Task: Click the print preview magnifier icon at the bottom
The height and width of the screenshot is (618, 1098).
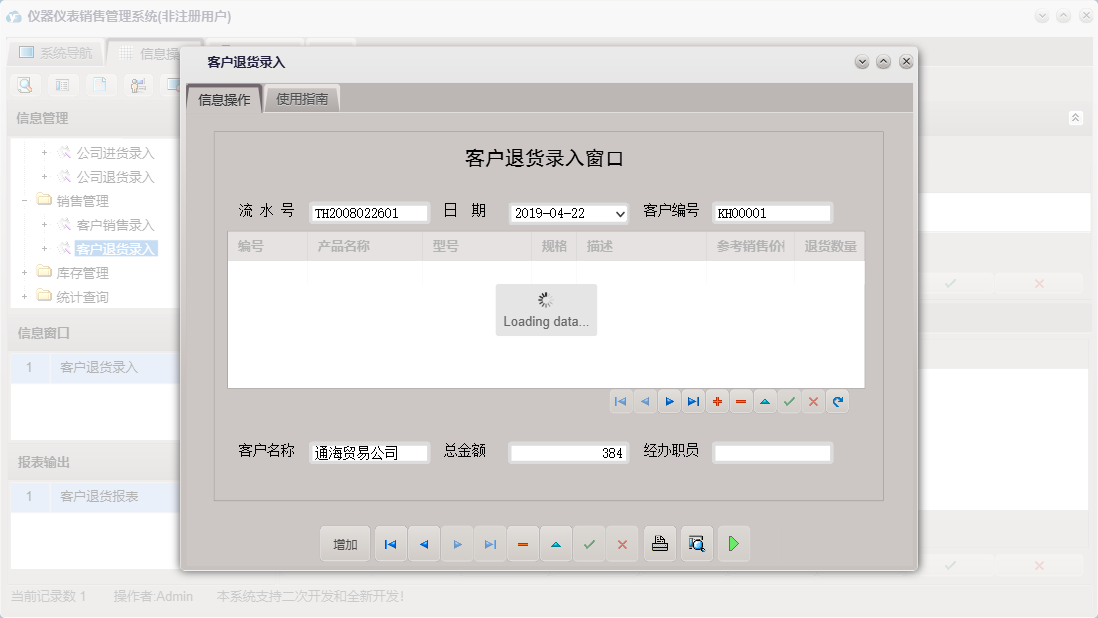Action: pyautogui.click(x=696, y=543)
